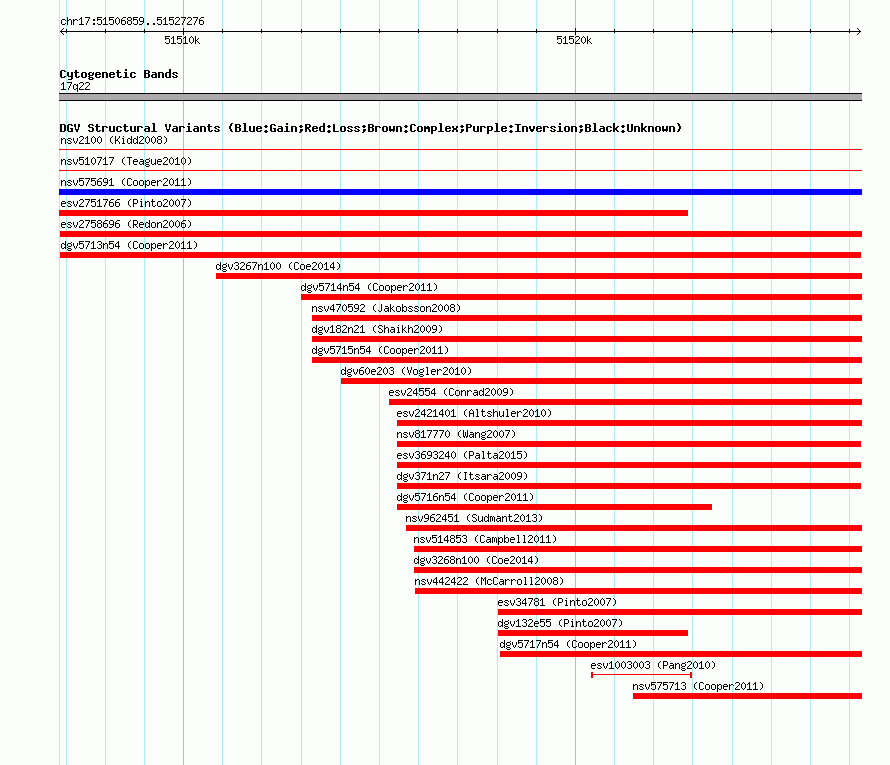Screen dimensions: 890x765
Task: Open the nsv575691 (Cooper2011) label
Action: tap(126, 182)
